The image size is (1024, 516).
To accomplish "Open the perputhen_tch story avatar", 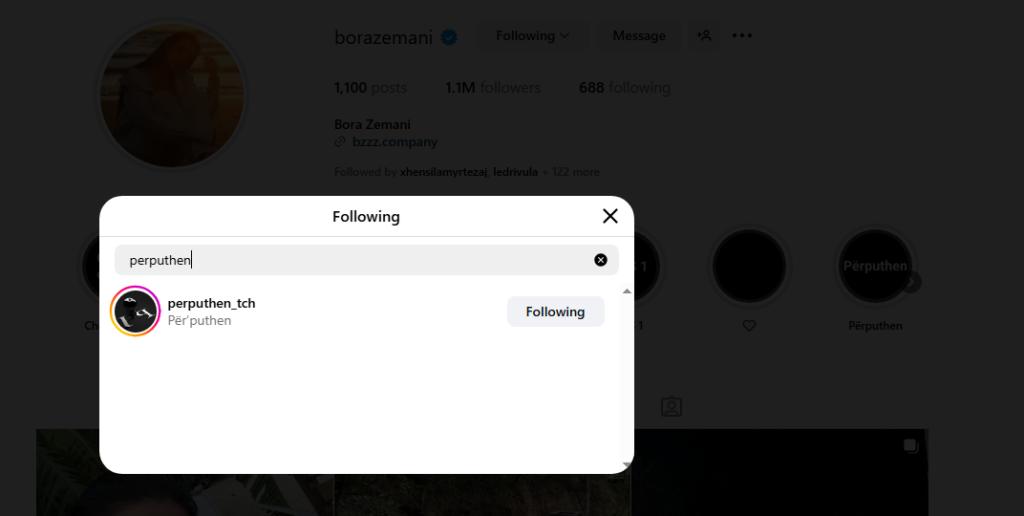I will click(135, 311).
